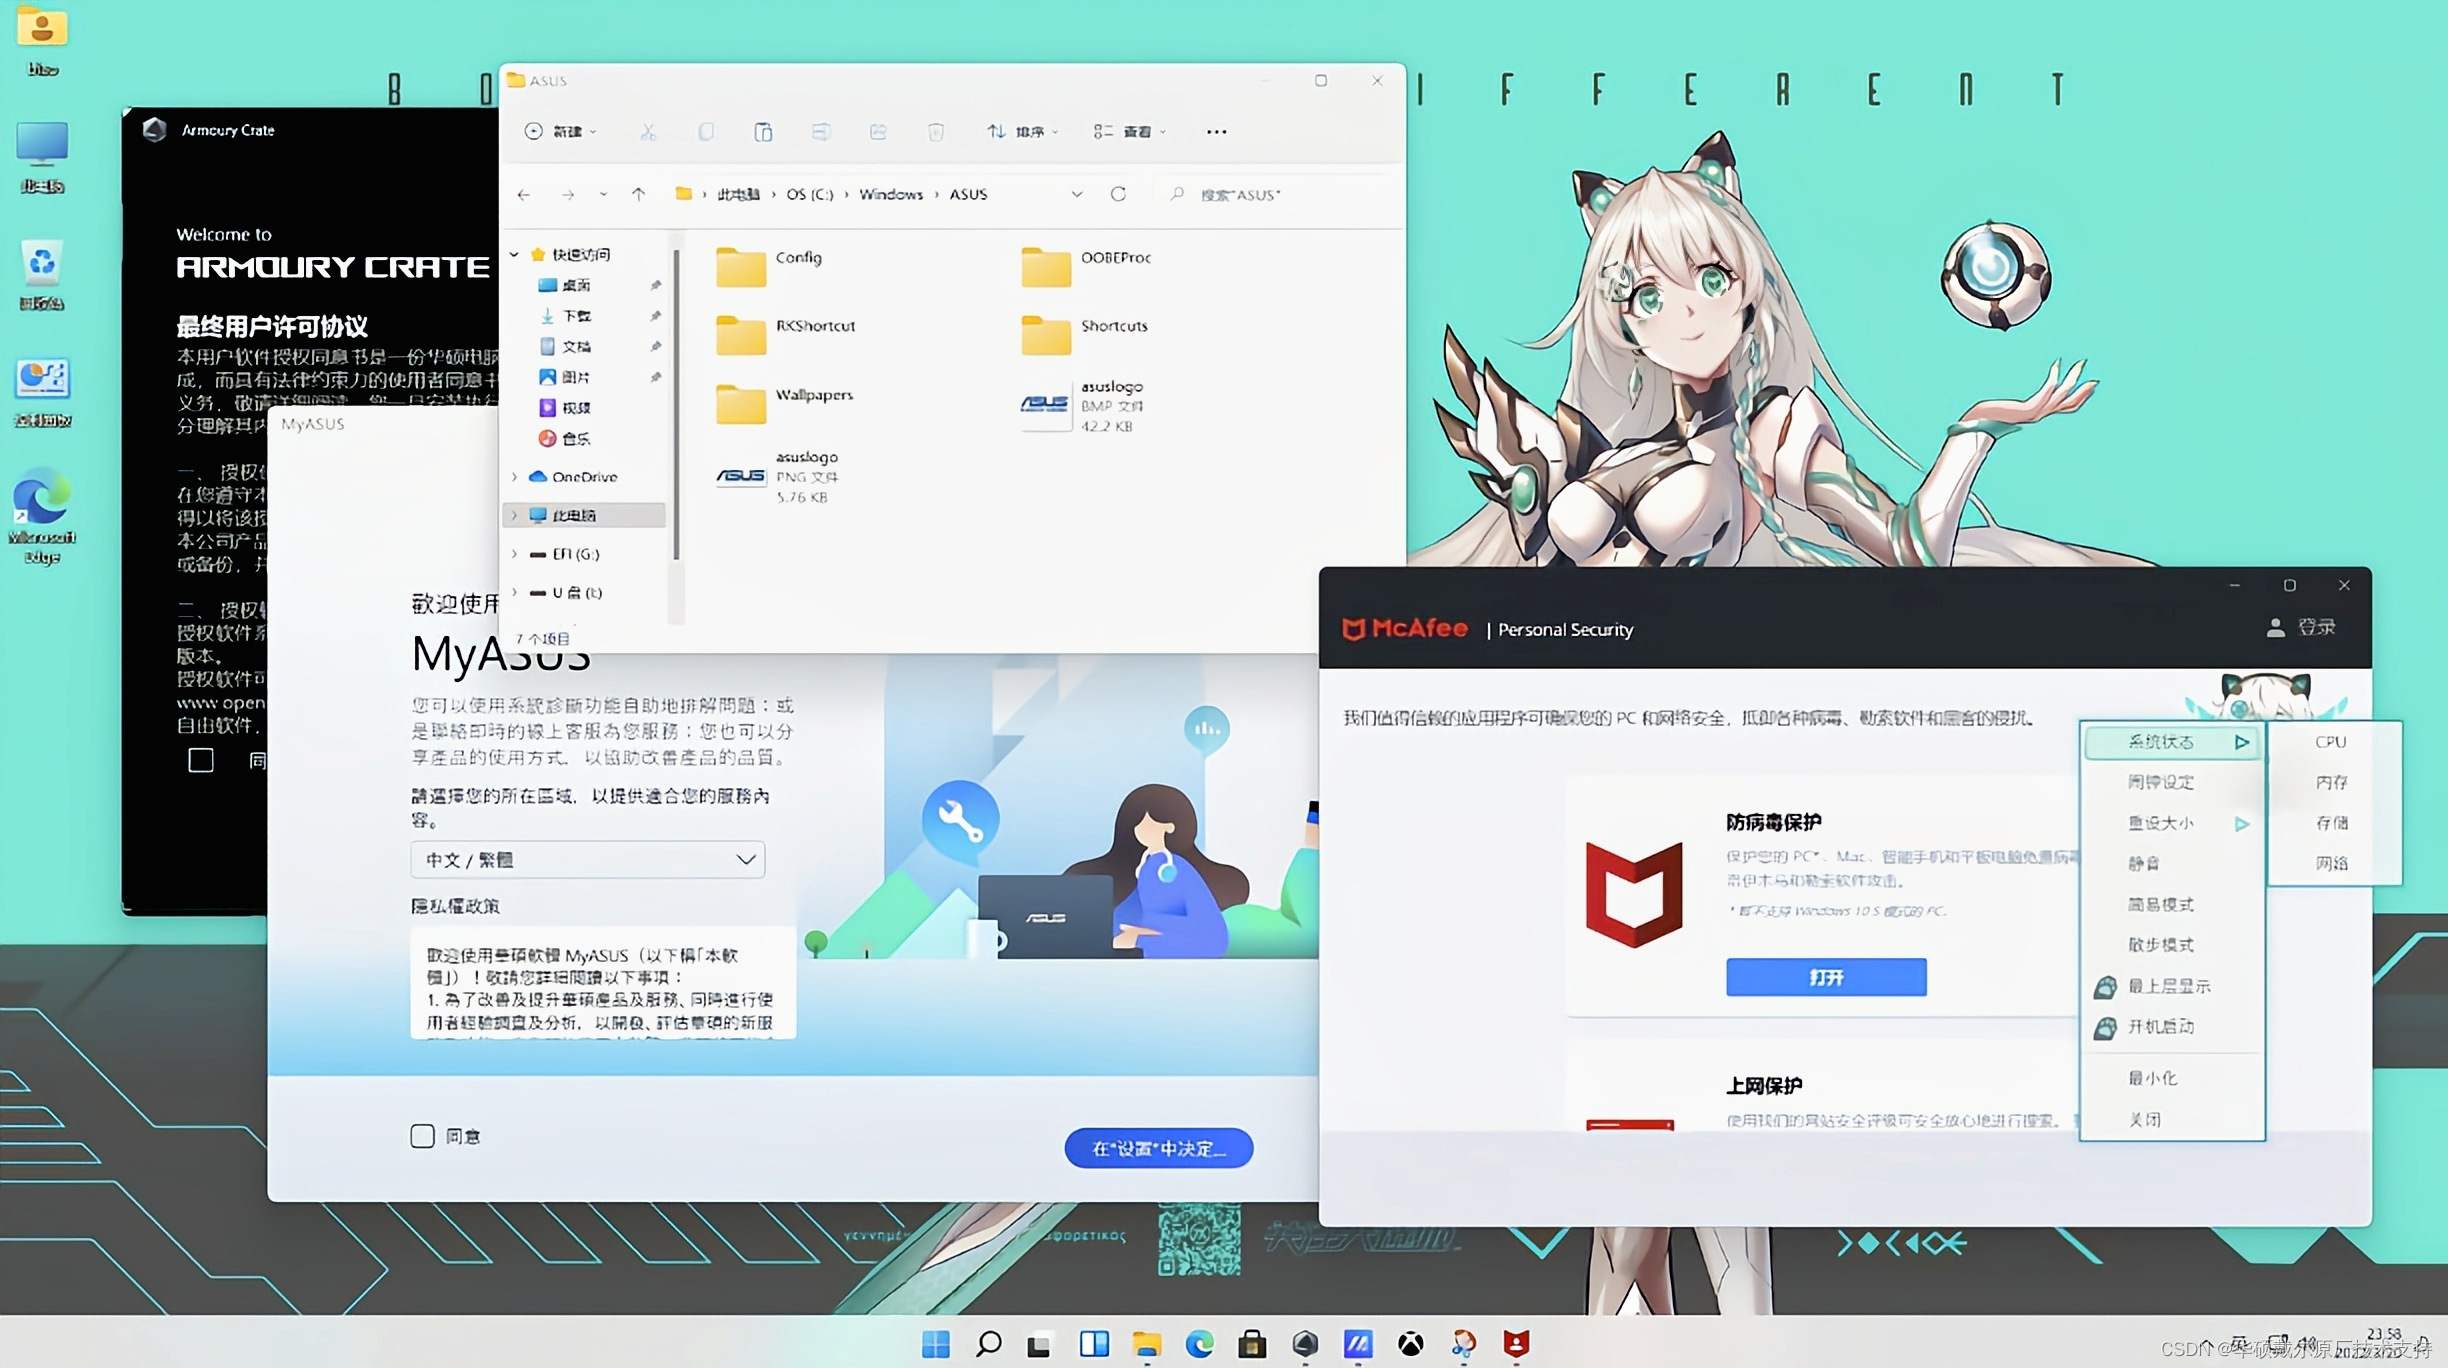Choose the minimize entry in context menu

pos(2152,1078)
